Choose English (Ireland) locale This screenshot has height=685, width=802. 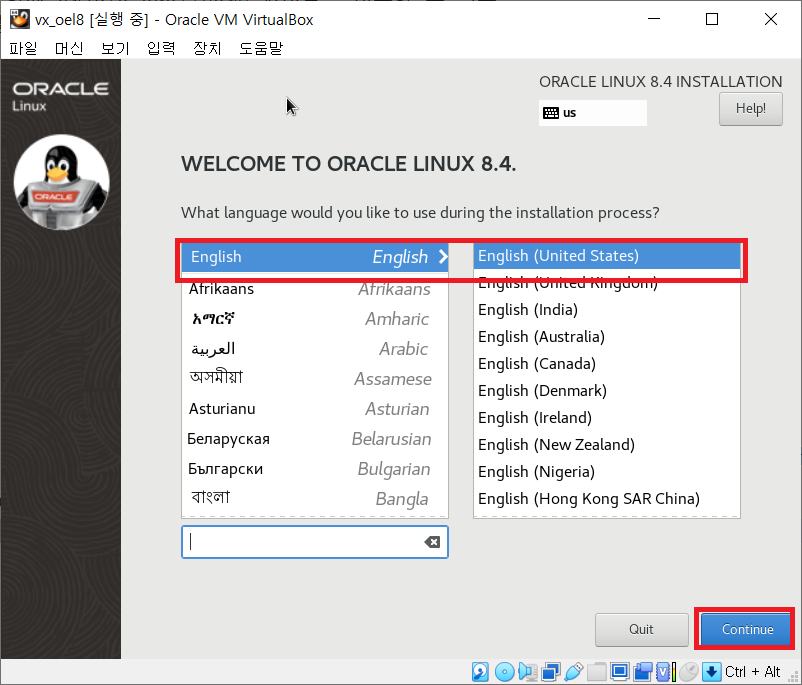[607, 418]
